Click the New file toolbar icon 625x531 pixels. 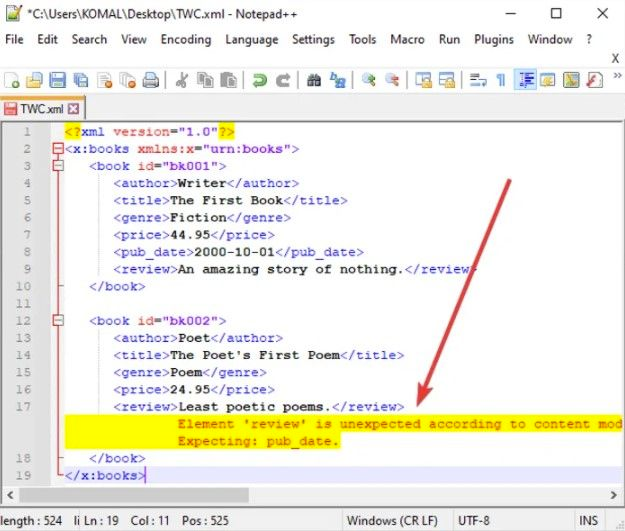[x=13, y=80]
